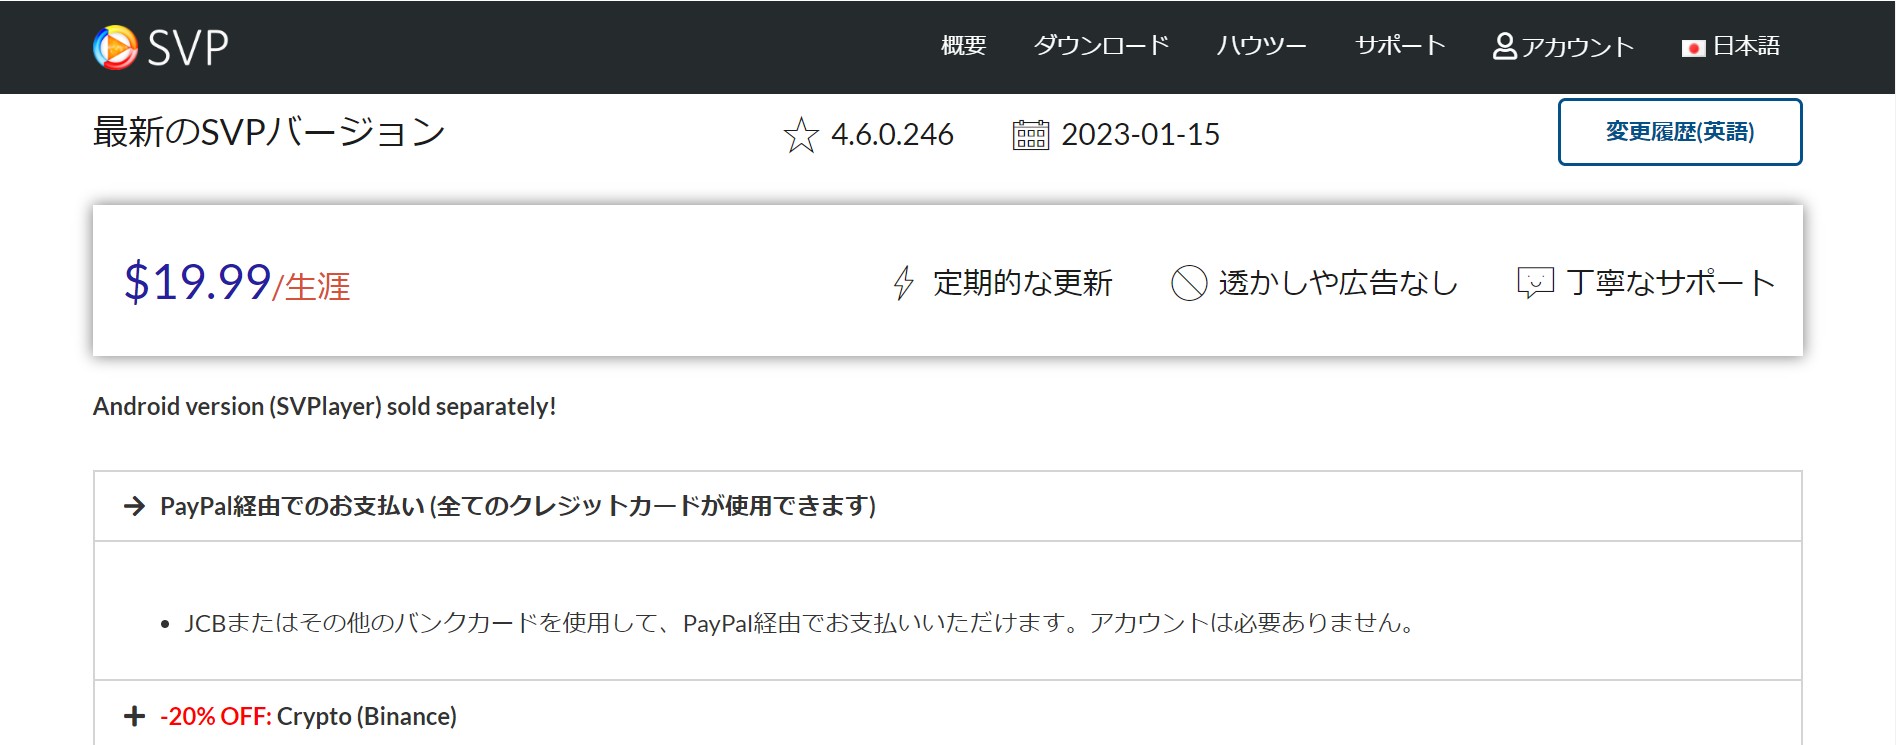This screenshot has height=745, width=1896.
Task: Open the 日本語 language selector
Action: tap(1731, 46)
